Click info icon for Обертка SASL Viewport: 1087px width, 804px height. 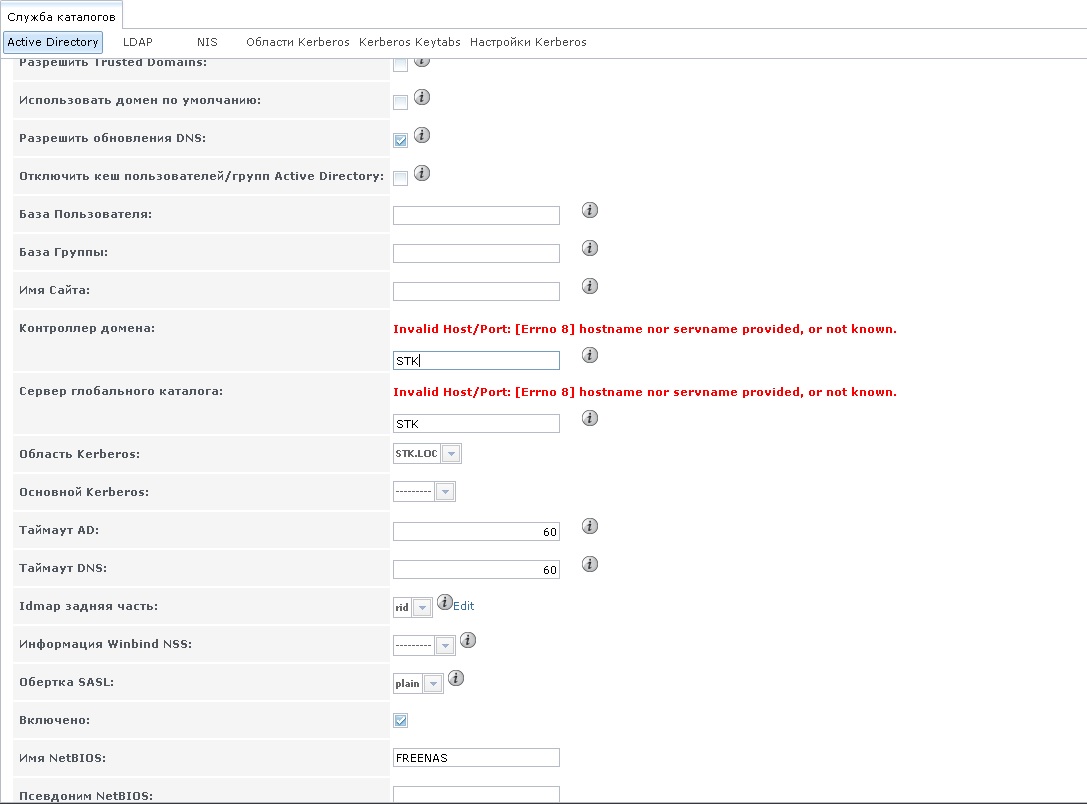[x=456, y=678]
